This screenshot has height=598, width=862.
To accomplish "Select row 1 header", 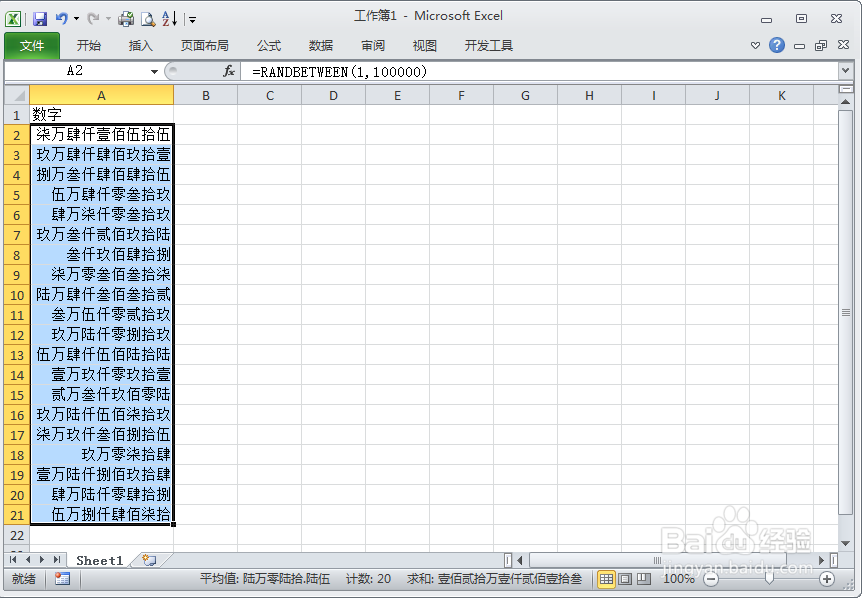I will click(x=17, y=115).
